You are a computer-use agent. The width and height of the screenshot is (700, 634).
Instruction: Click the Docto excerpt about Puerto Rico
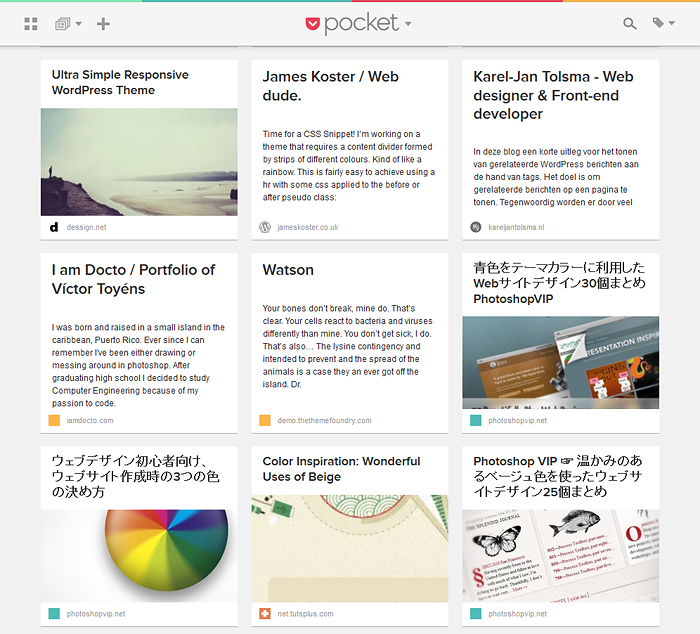pos(138,365)
